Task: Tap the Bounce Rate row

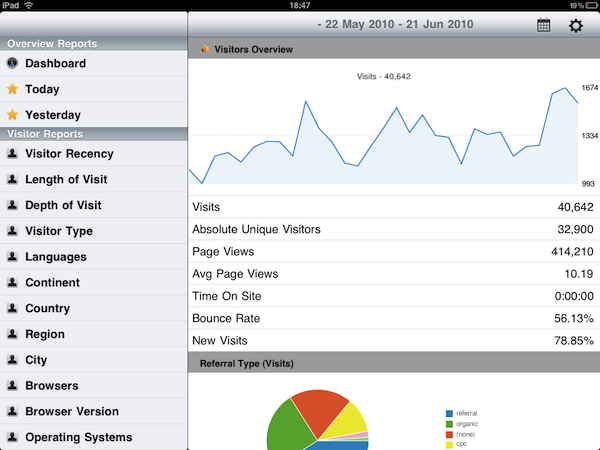Action: coord(394,318)
